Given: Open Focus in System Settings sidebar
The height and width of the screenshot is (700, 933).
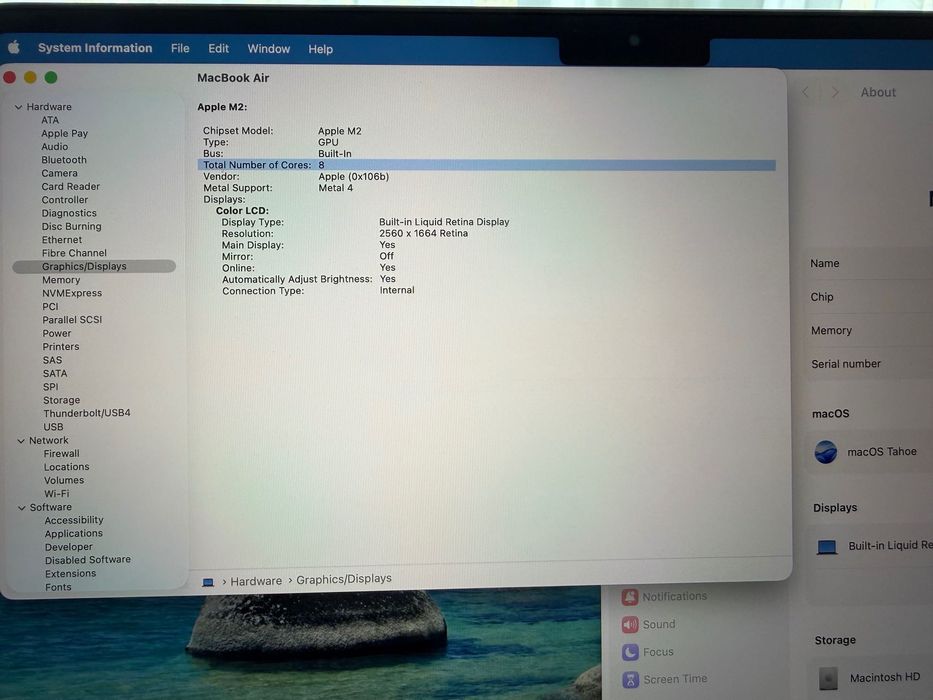Looking at the screenshot, I should tap(648, 652).
